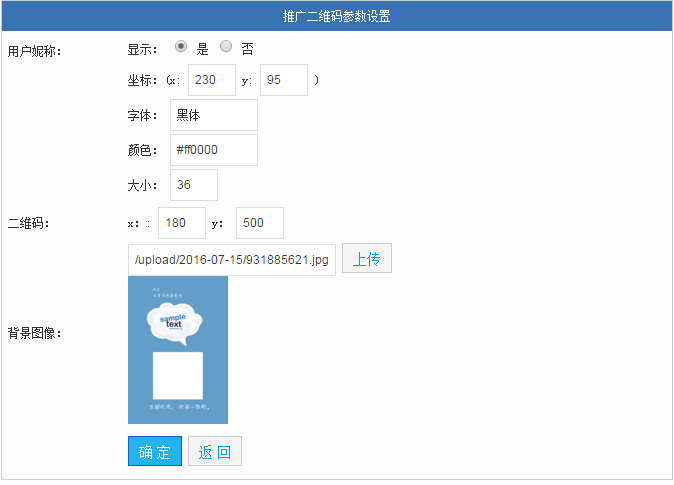This screenshot has height=485, width=674.
Task: Select the 否 radio button for 显示
Action: pos(226,47)
